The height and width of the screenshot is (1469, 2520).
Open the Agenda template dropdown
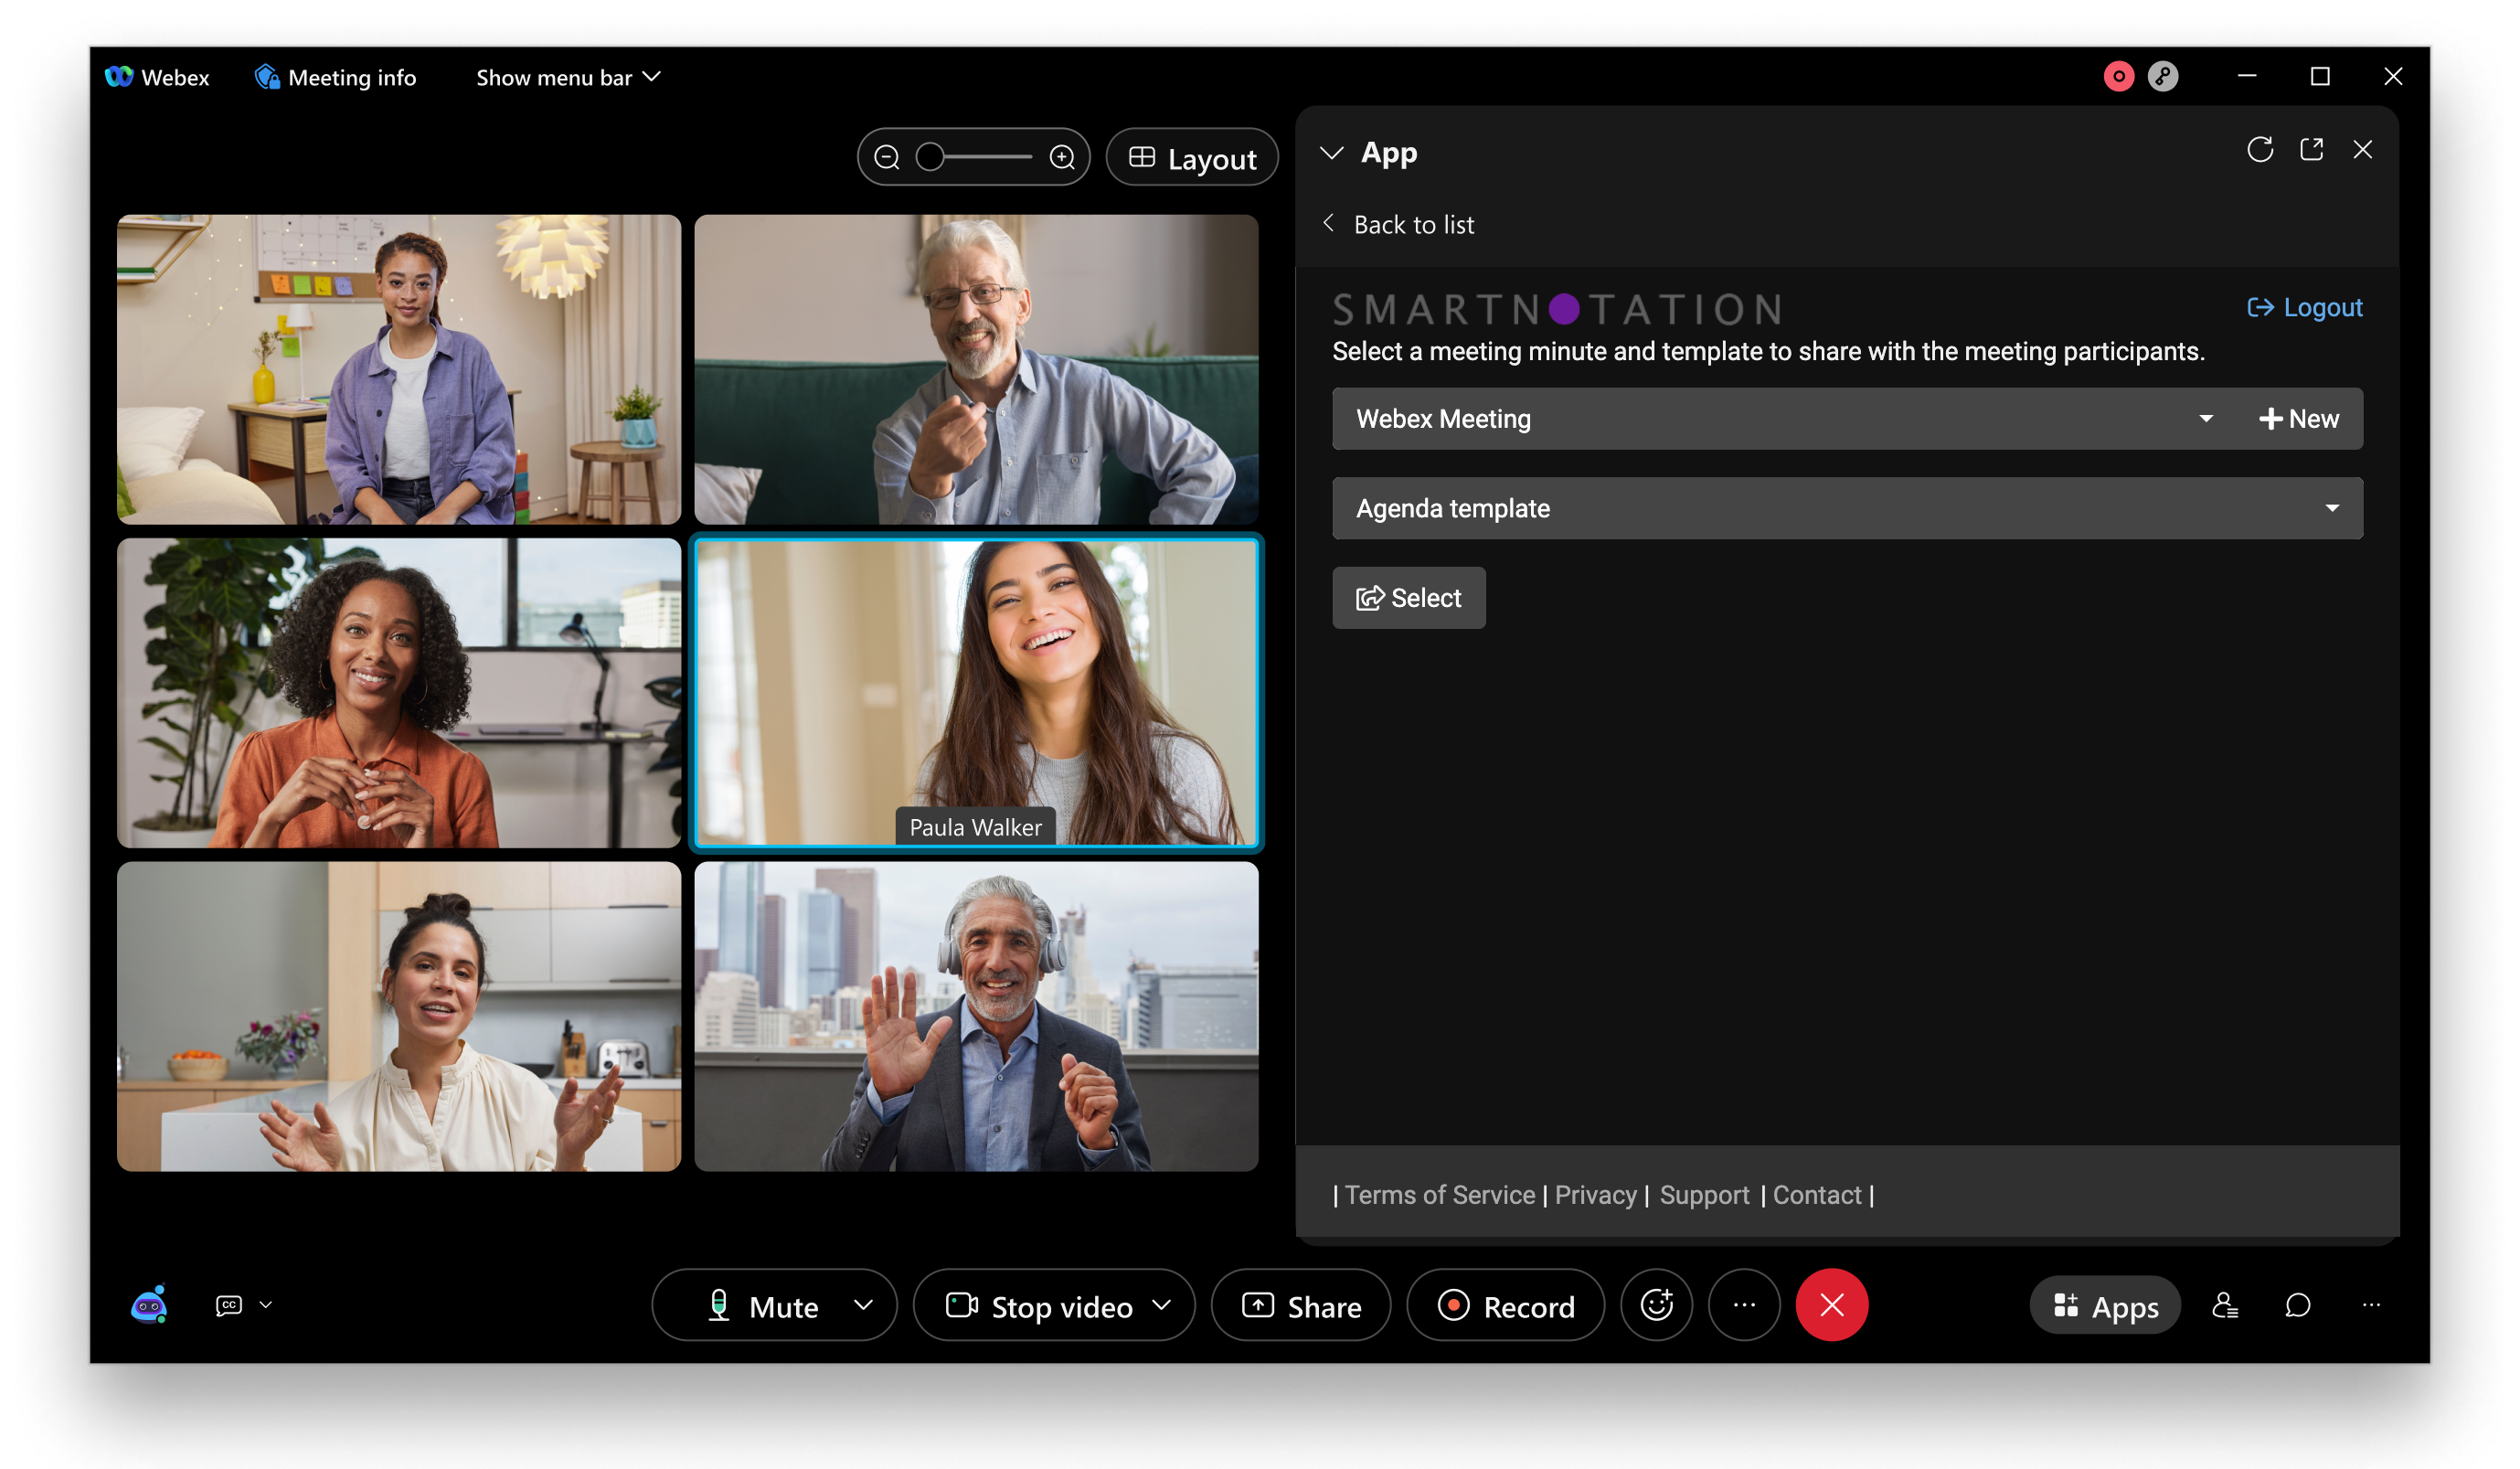click(x=1847, y=508)
